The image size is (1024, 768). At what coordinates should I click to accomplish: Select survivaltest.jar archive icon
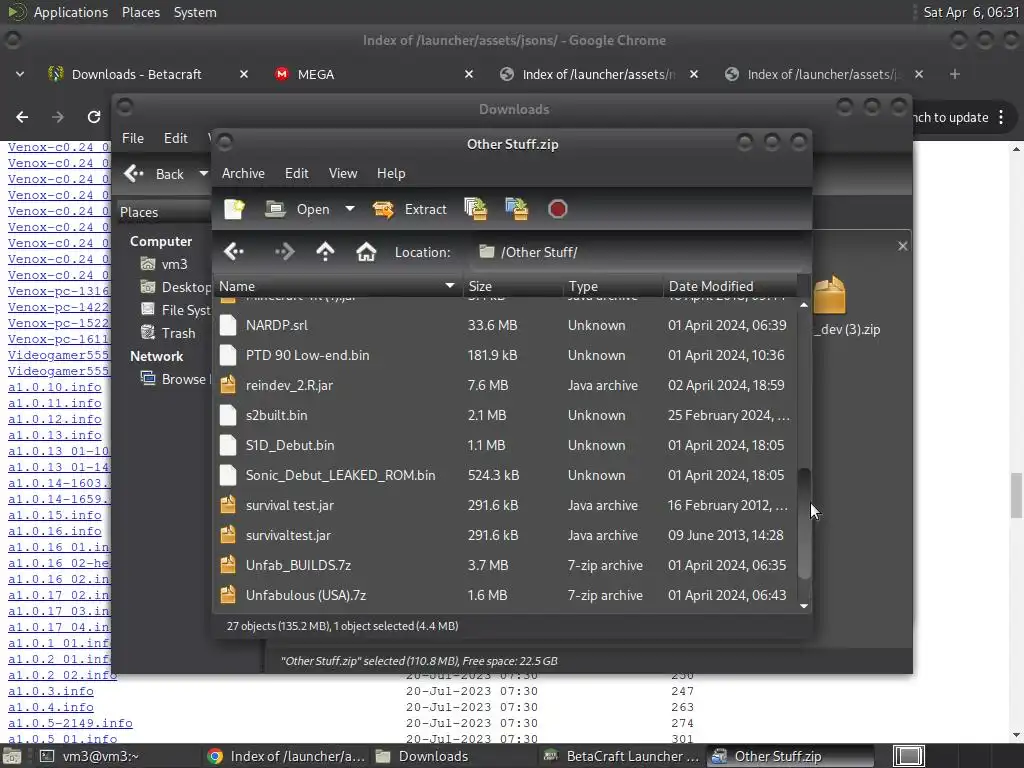click(x=228, y=536)
